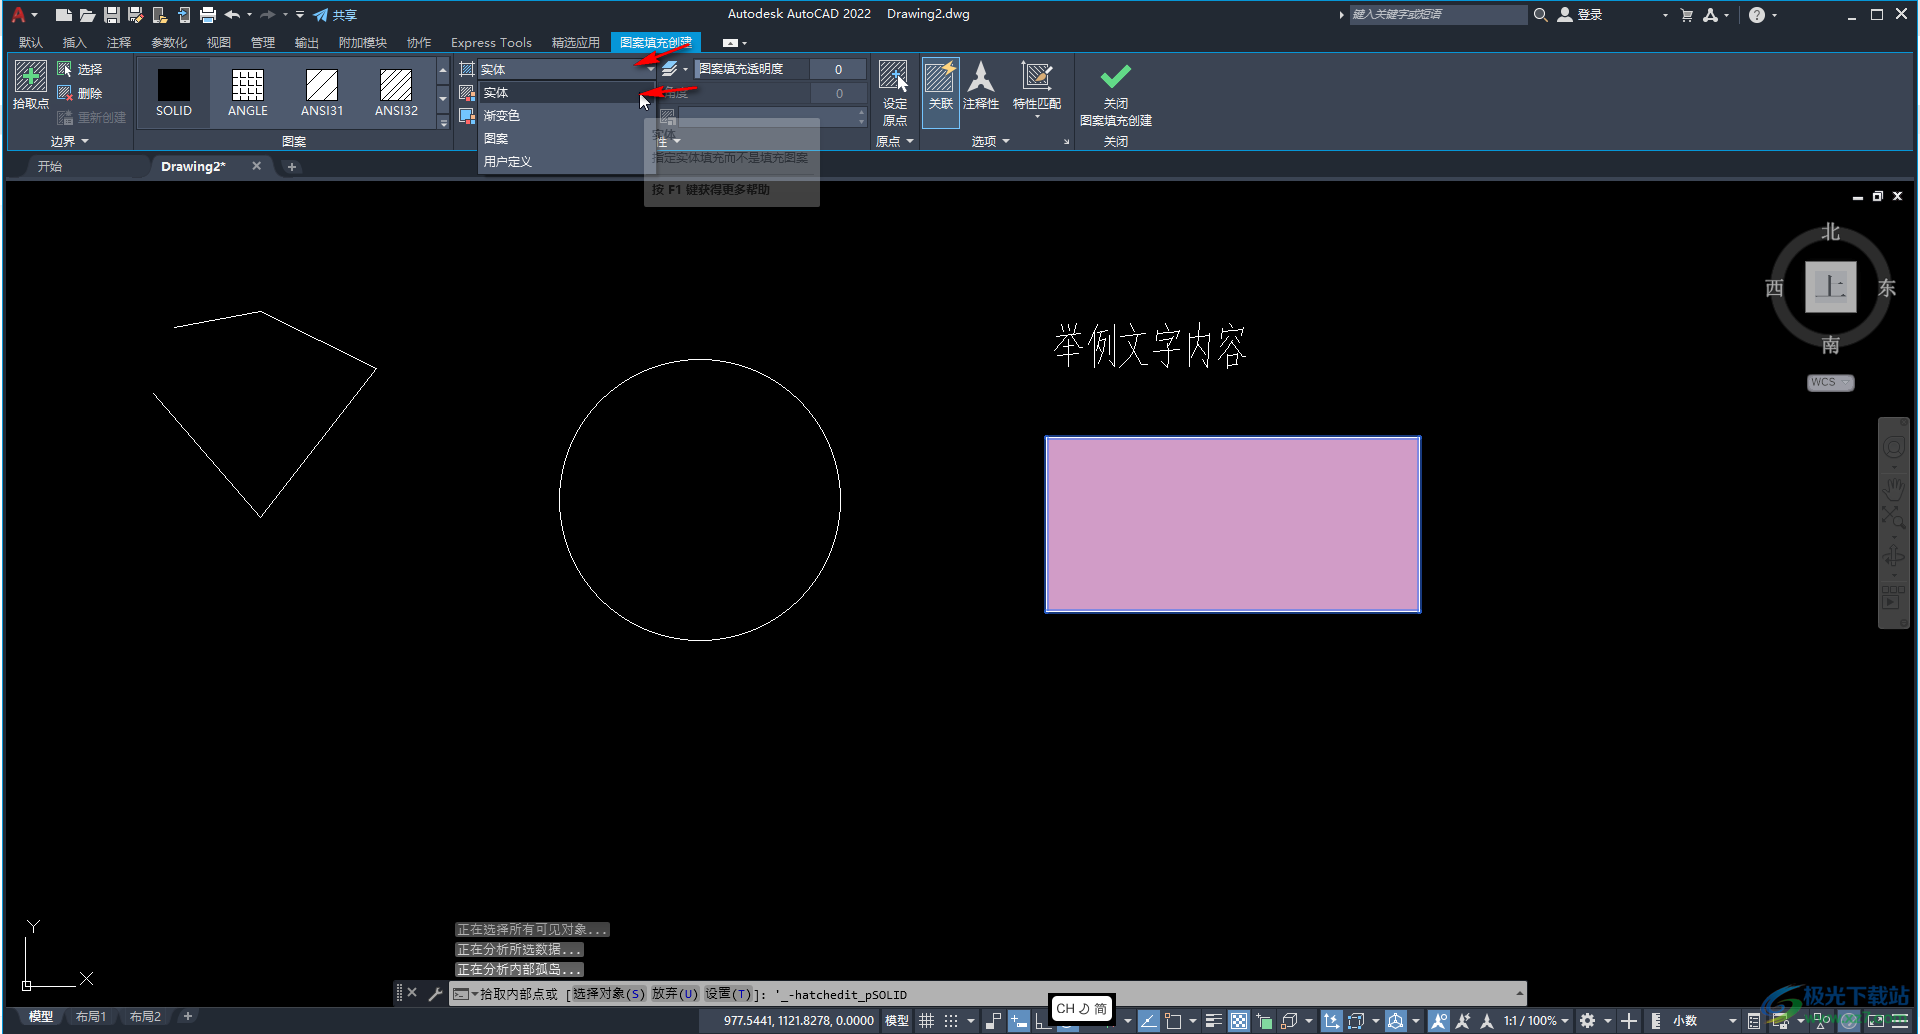This screenshot has height=1034, width=1920.
Task: Toggle transparency checker icon in status bar
Action: pyautogui.click(x=1239, y=1021)
